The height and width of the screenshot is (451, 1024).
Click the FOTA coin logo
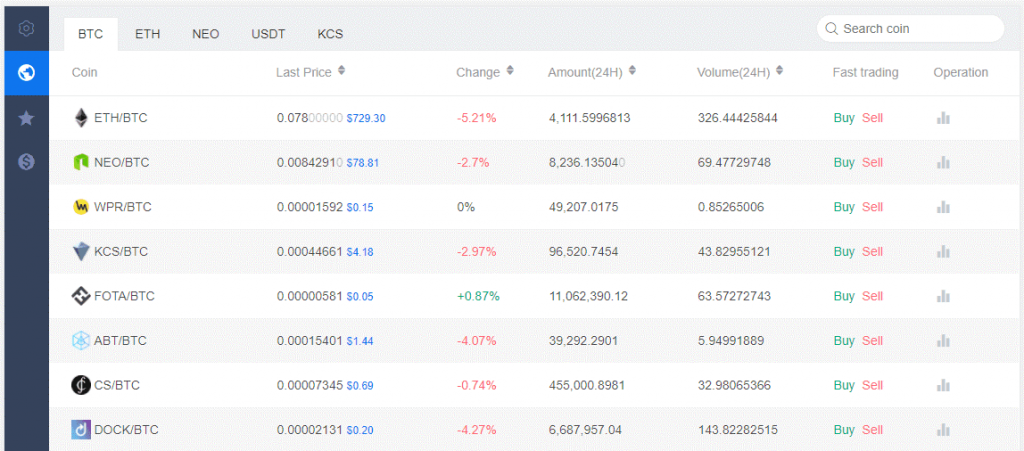[80, 296]
